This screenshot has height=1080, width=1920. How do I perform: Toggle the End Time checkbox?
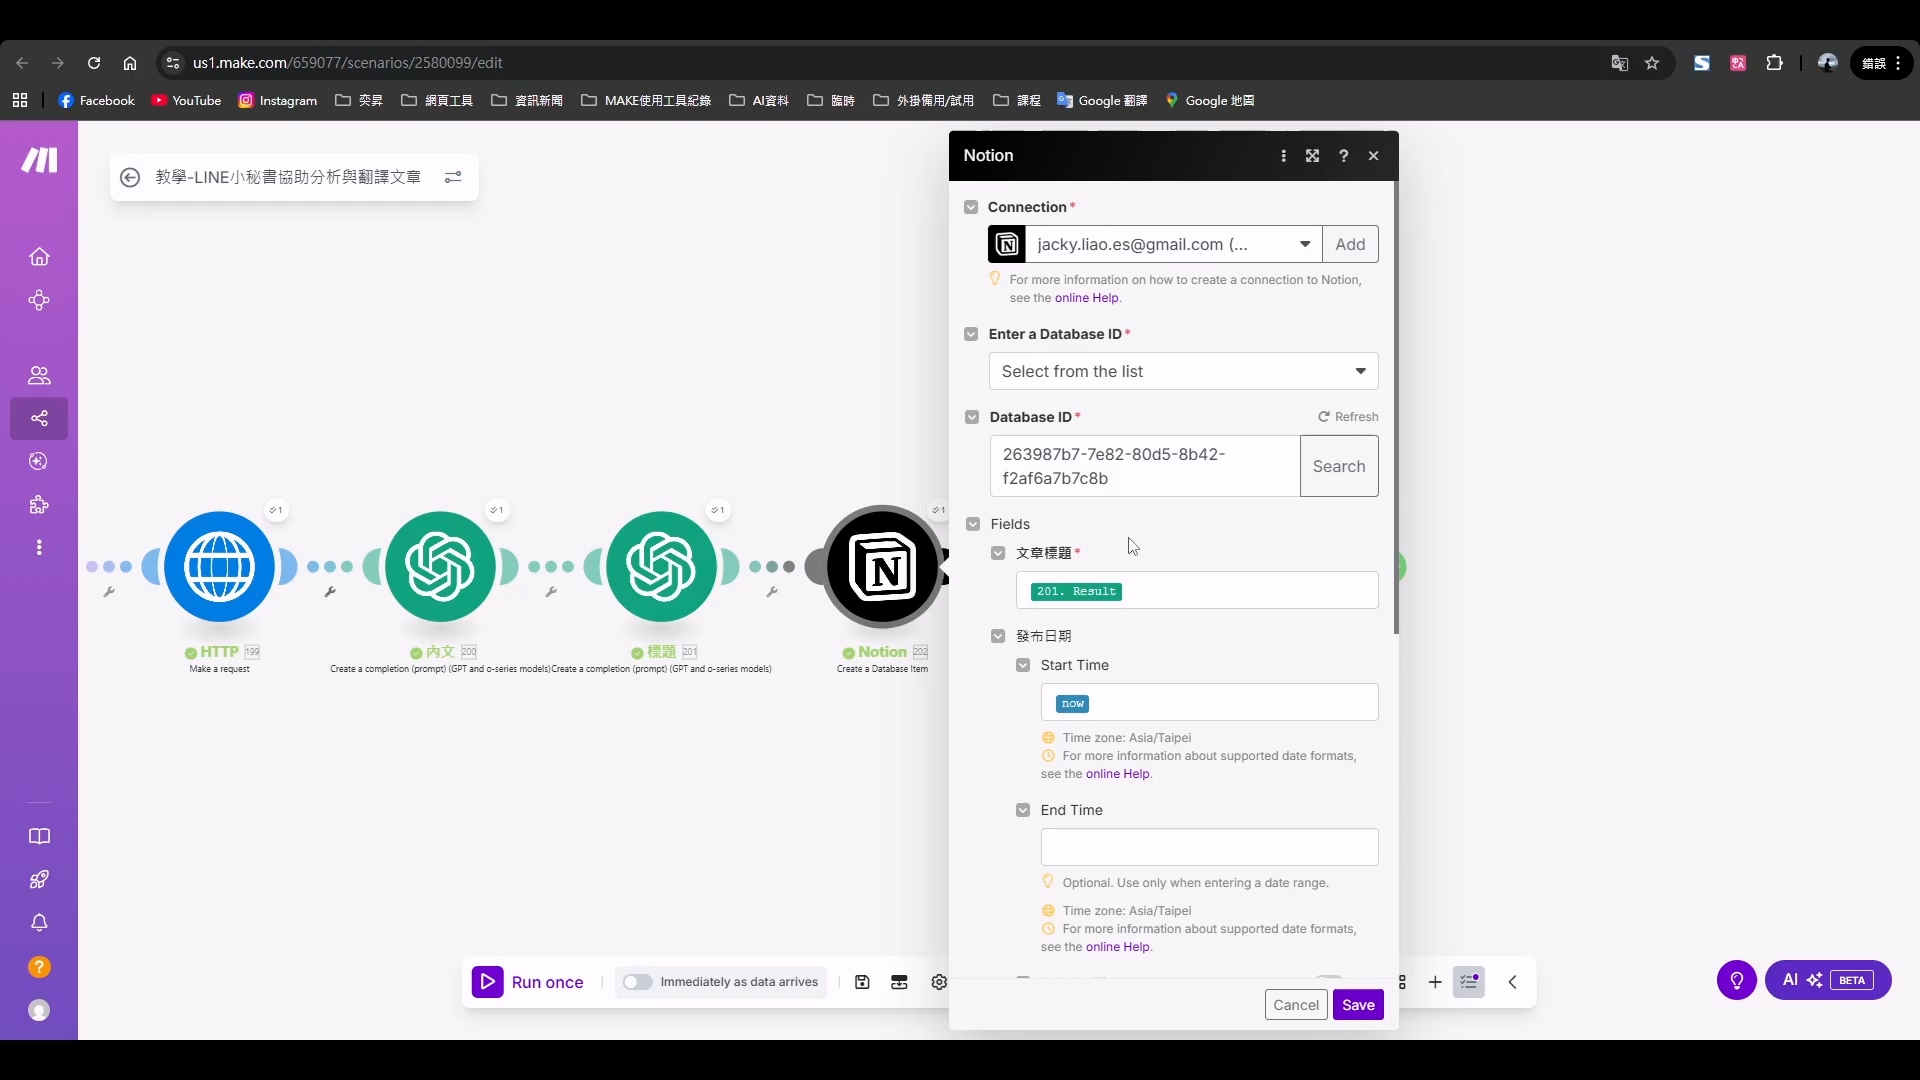point(1023,810)
